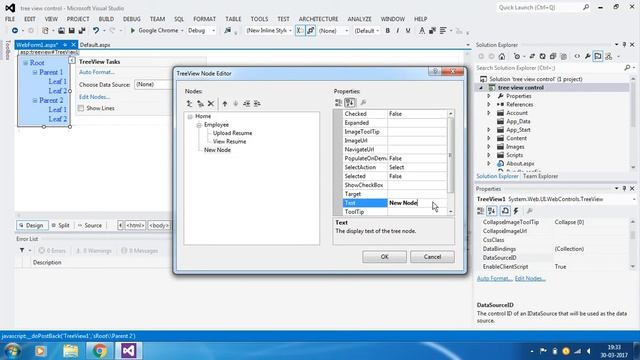Expand the References node in Solution Explorer
640x360 pixels.
point(489,104)
